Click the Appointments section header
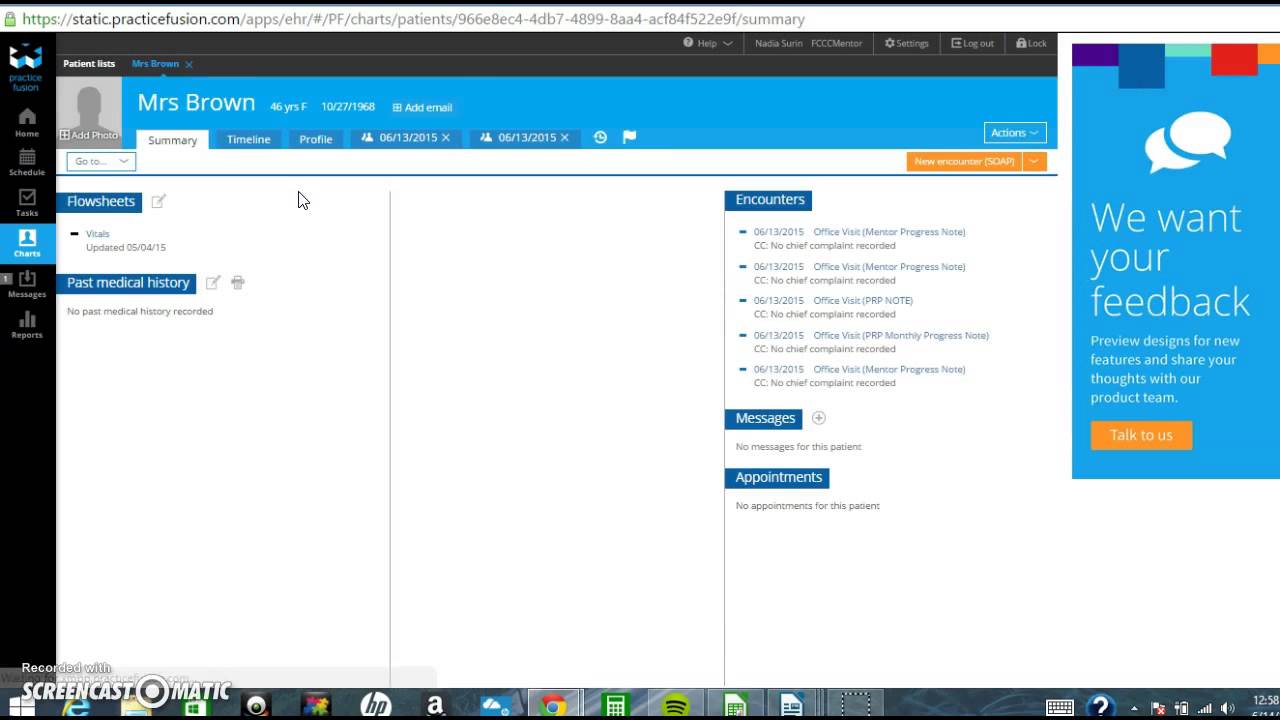 coord(778,477)
